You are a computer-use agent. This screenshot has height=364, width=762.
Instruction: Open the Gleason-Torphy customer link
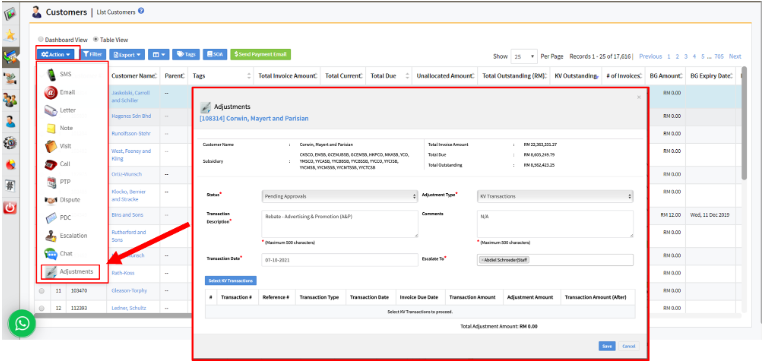click(x=129, y=291)
